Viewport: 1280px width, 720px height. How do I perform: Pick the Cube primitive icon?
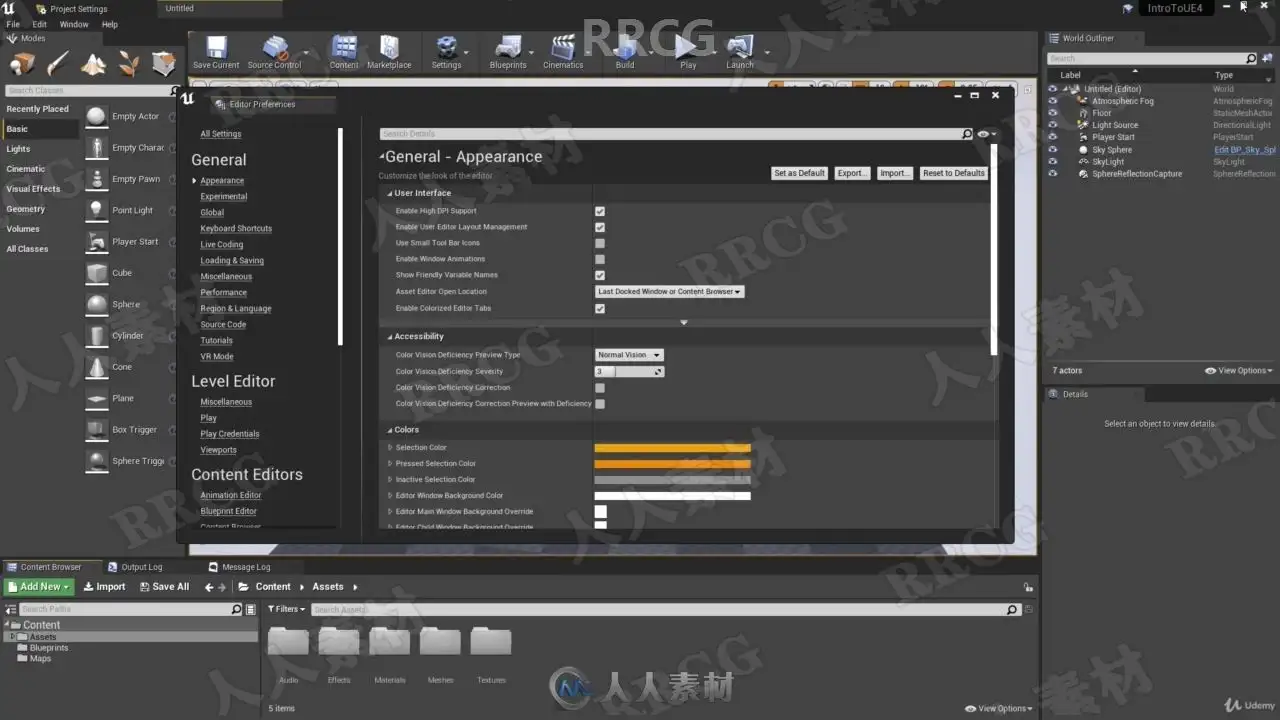(x=96, y=273)
